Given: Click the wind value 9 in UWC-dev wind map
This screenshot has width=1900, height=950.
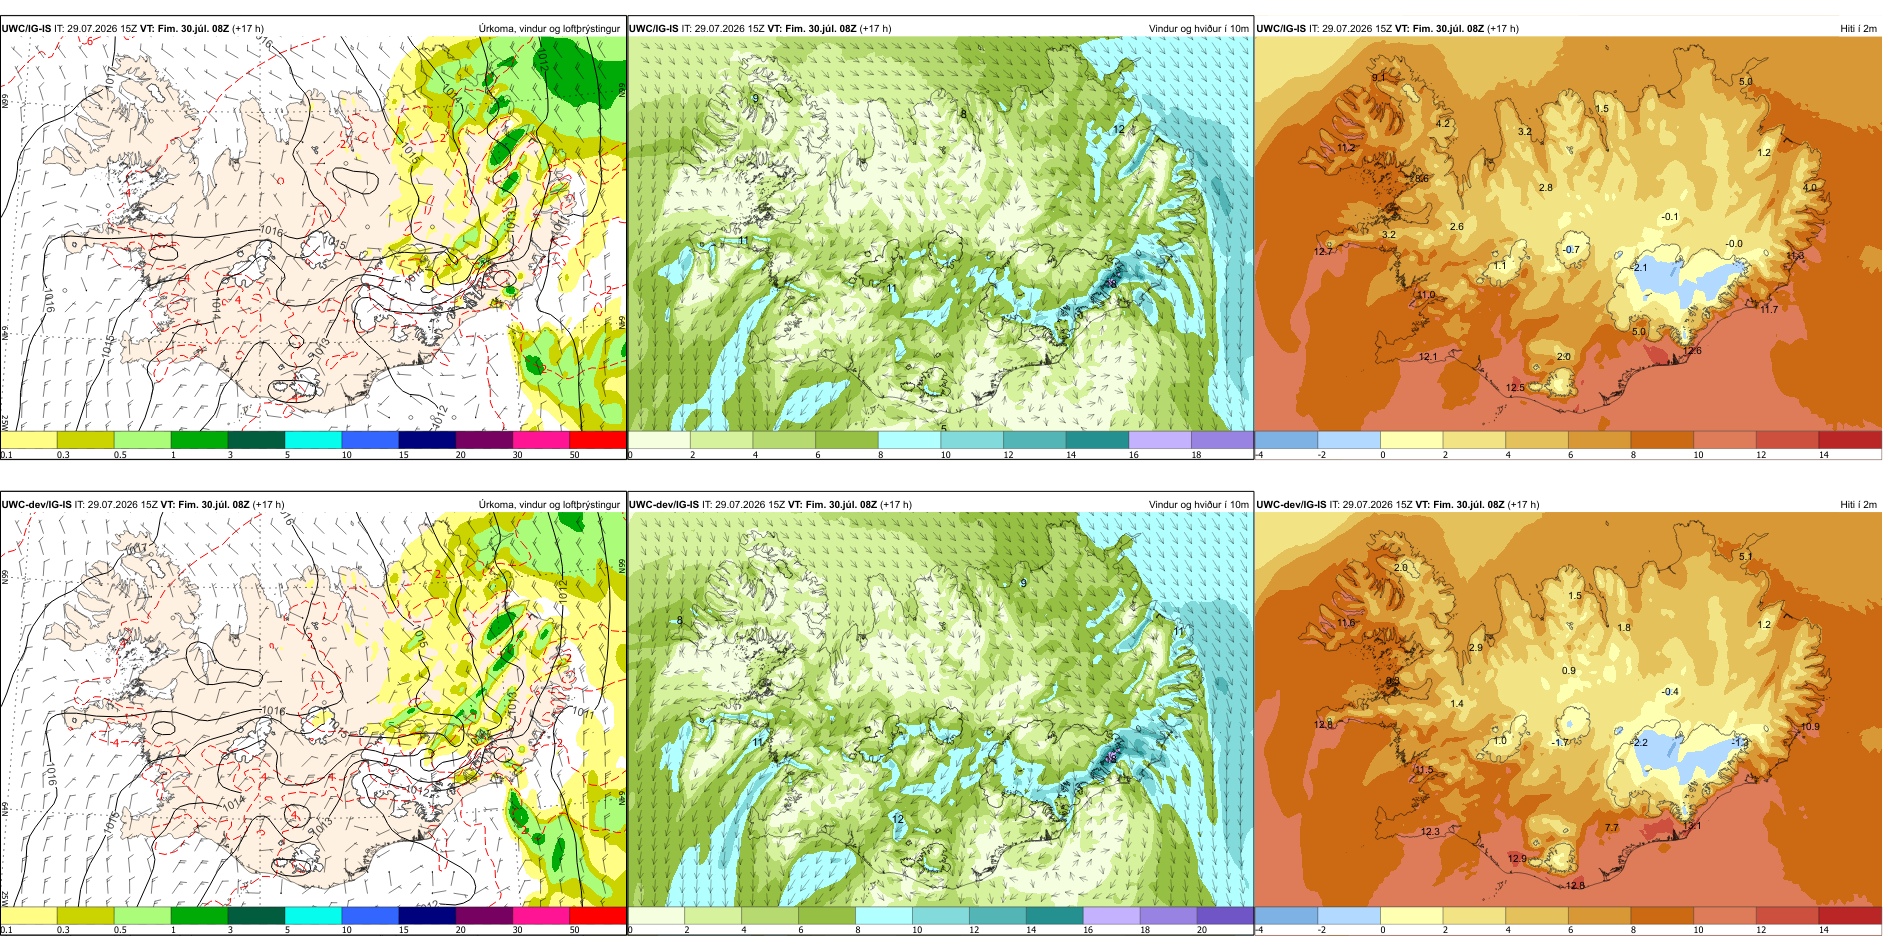Looking at the screenshot, I should [x=1023, y=583].
